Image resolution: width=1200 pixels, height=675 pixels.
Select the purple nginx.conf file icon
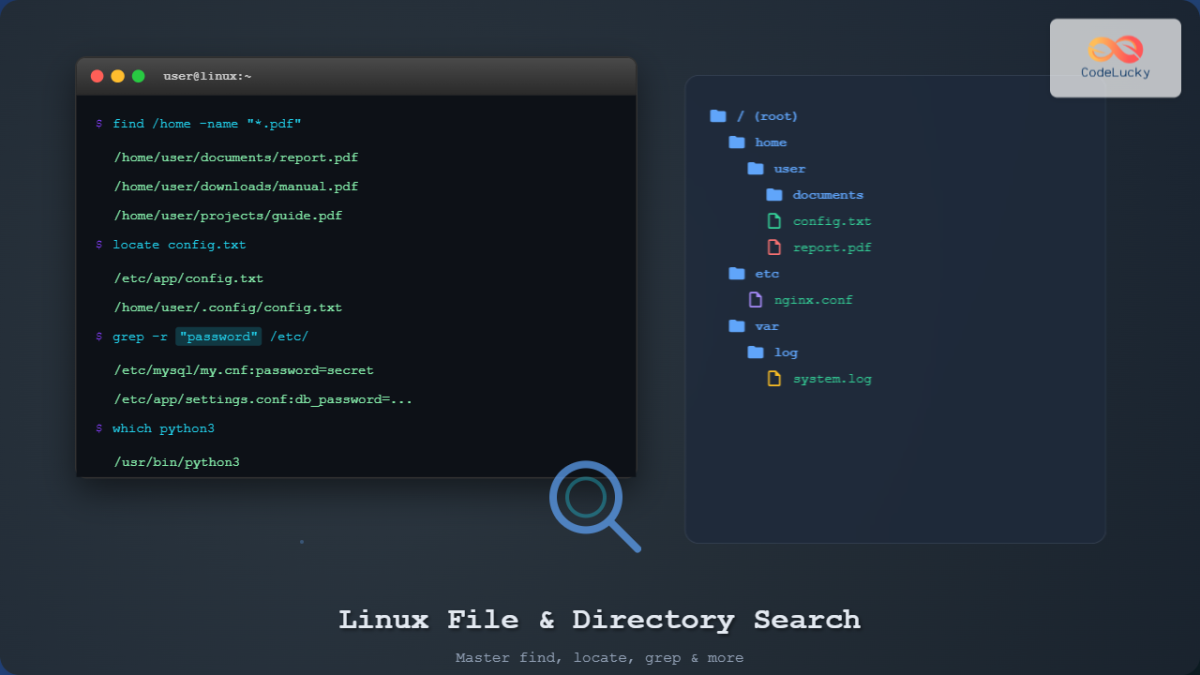pyautogui.click(x=755, y=299)
